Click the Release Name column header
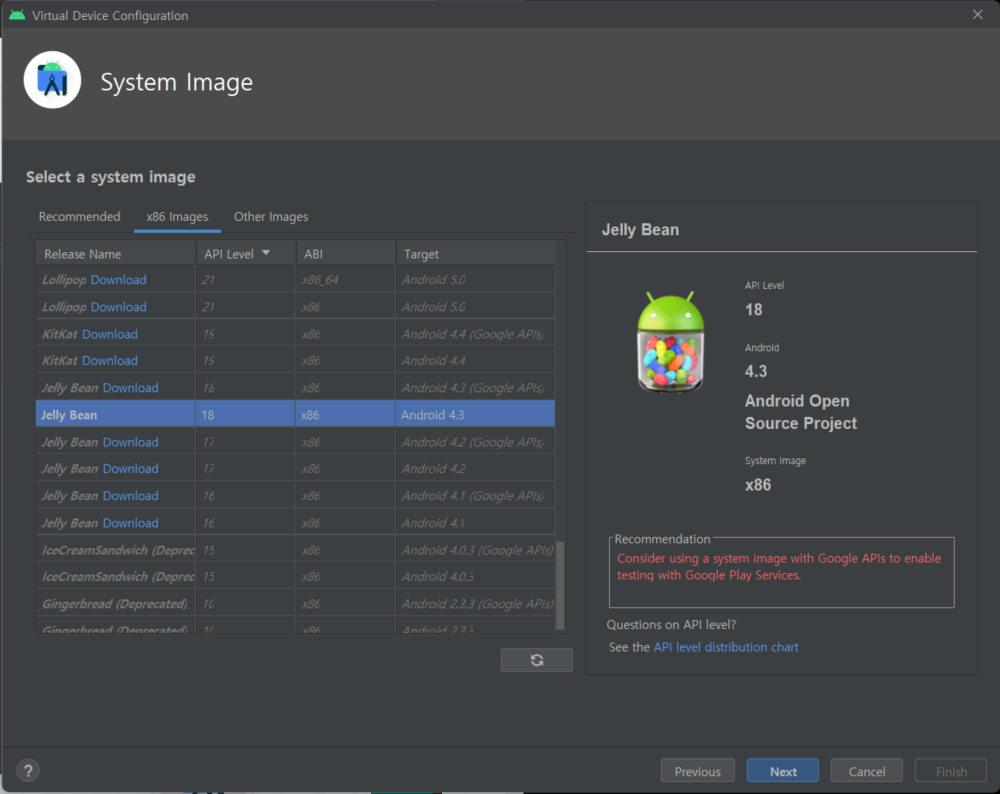This screenshot has height=794, width=1000. tap(115, 254)
